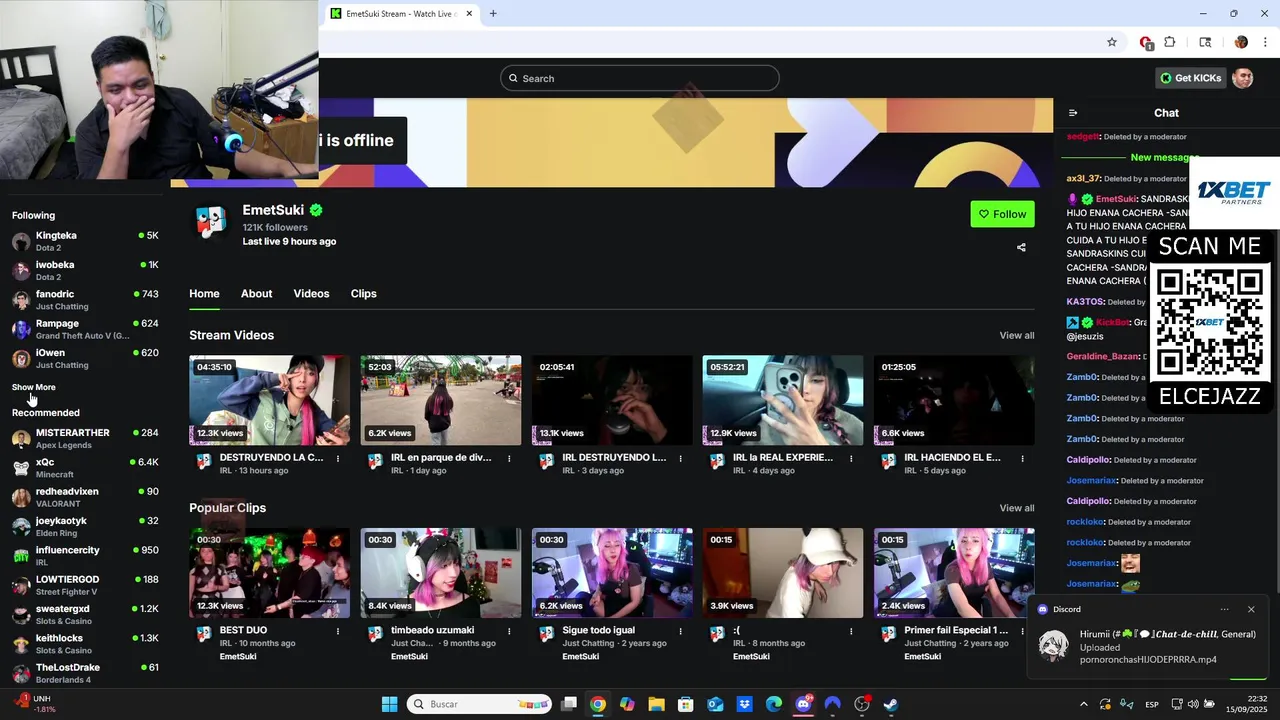Play the IRL en parque de div... video
The height and width of the screenshot is (720, 1280).
coord(441,400)
